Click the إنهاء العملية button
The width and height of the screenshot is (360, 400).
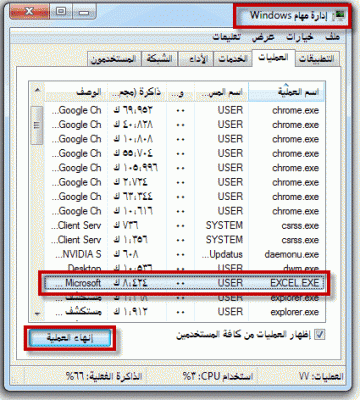[x=70, y=338]
